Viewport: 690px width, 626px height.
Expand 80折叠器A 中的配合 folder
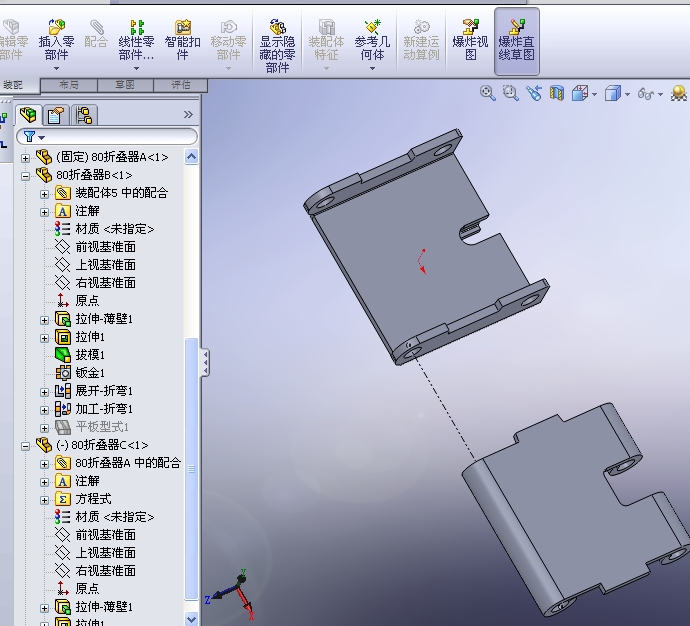tap(44, 464)
